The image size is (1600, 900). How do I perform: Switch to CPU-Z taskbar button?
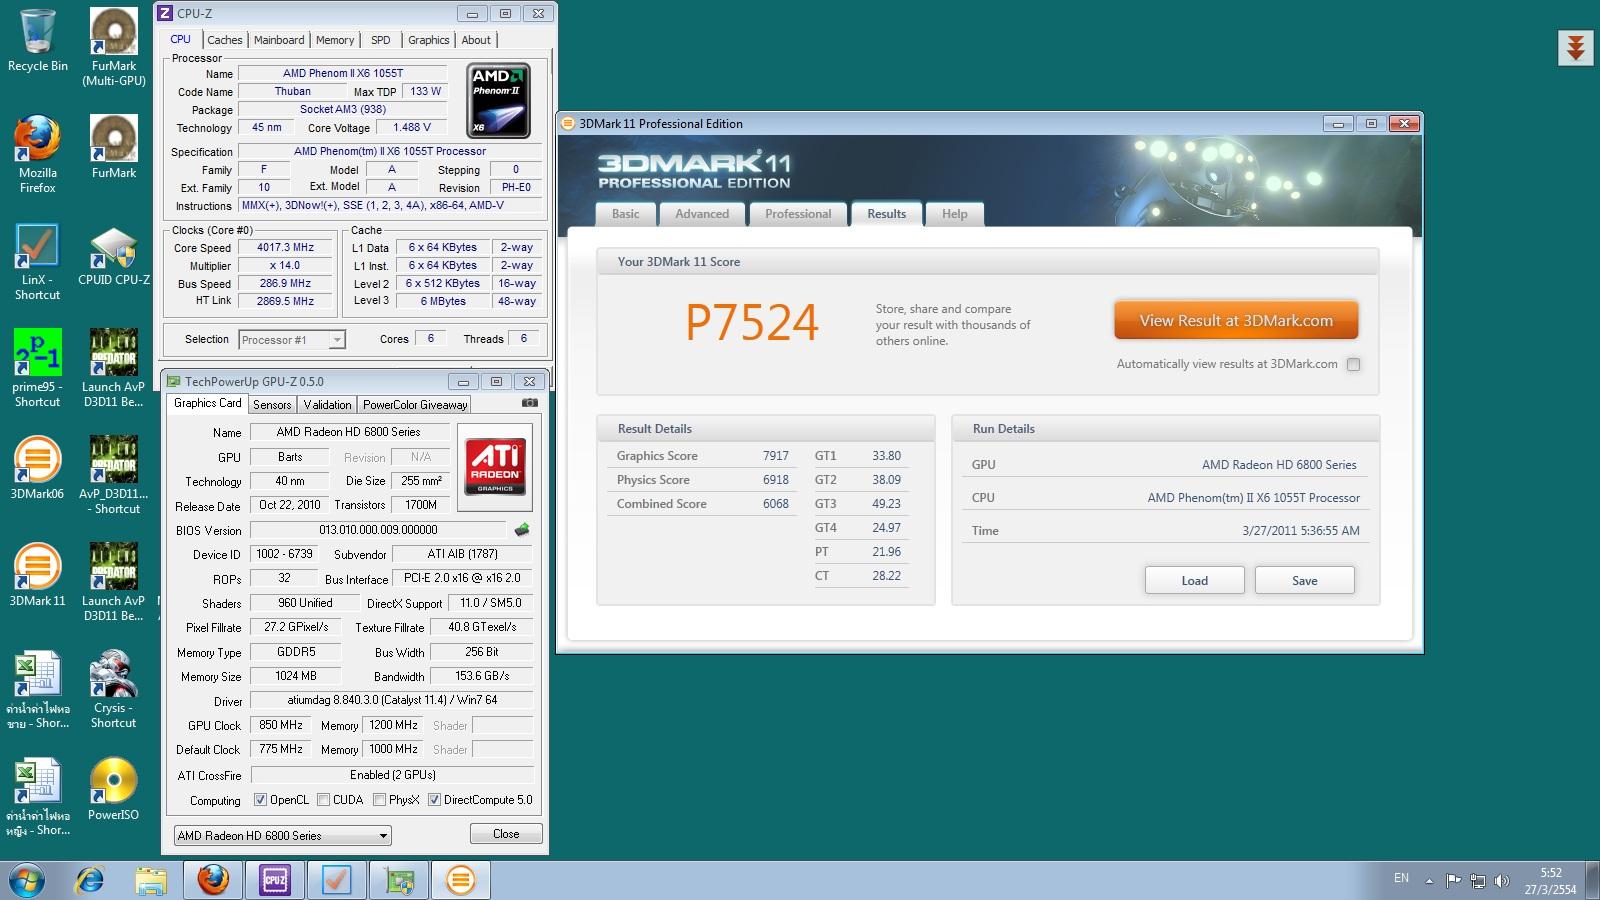tap(275, 880)
